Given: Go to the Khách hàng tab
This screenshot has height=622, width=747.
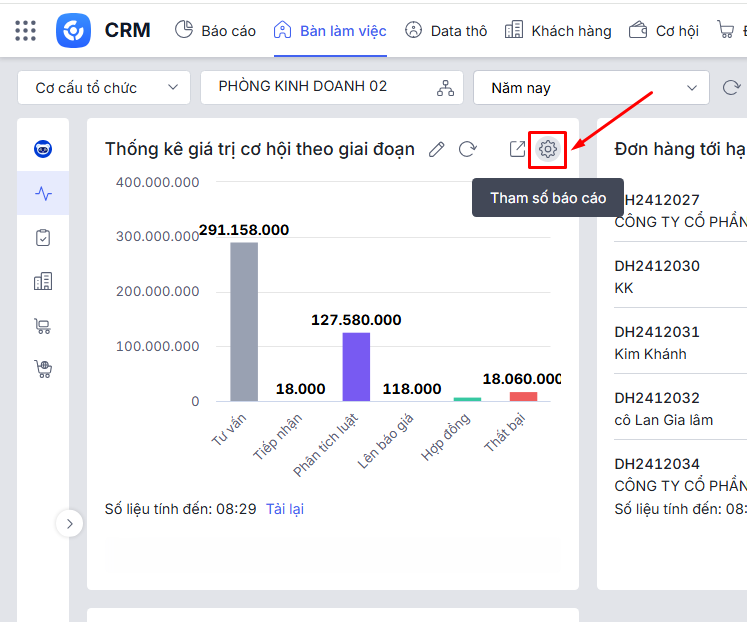Looking at the screenshot, I should coord(558,30).
